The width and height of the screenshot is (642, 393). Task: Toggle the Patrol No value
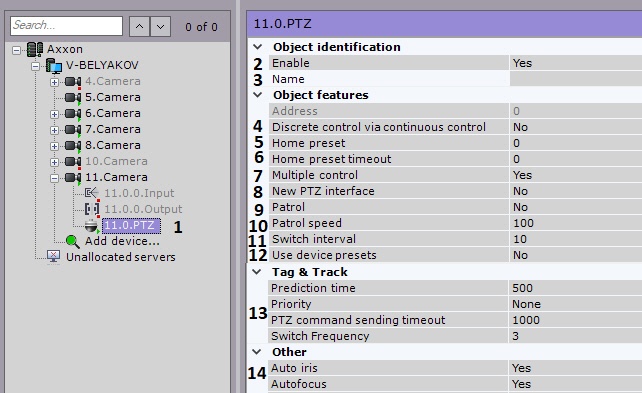576,207
